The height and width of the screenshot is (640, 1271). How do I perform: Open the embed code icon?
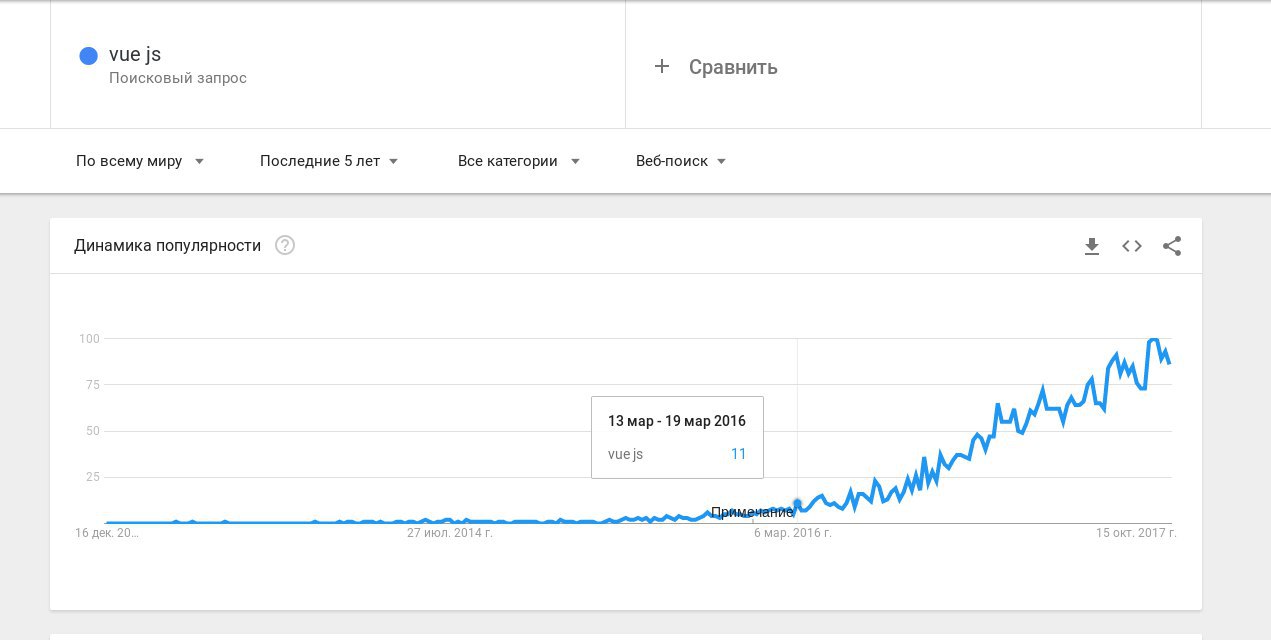click(x=1132, y=246)
